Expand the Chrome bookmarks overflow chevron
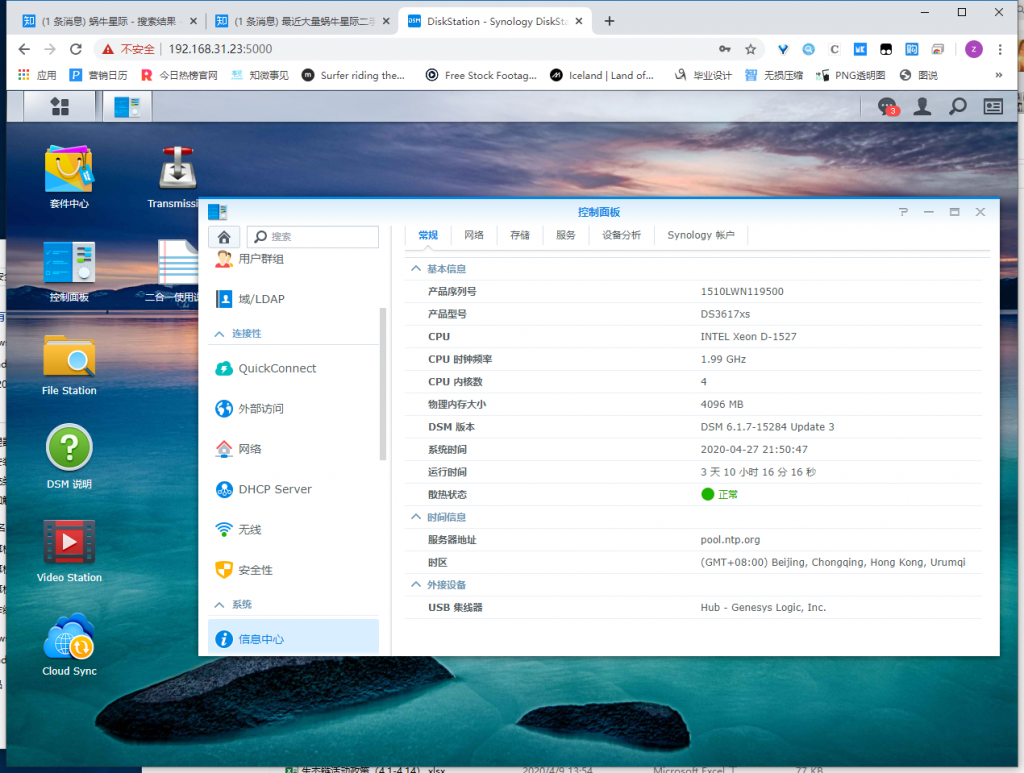The image size is (1024, 773). tap(999, 75)
